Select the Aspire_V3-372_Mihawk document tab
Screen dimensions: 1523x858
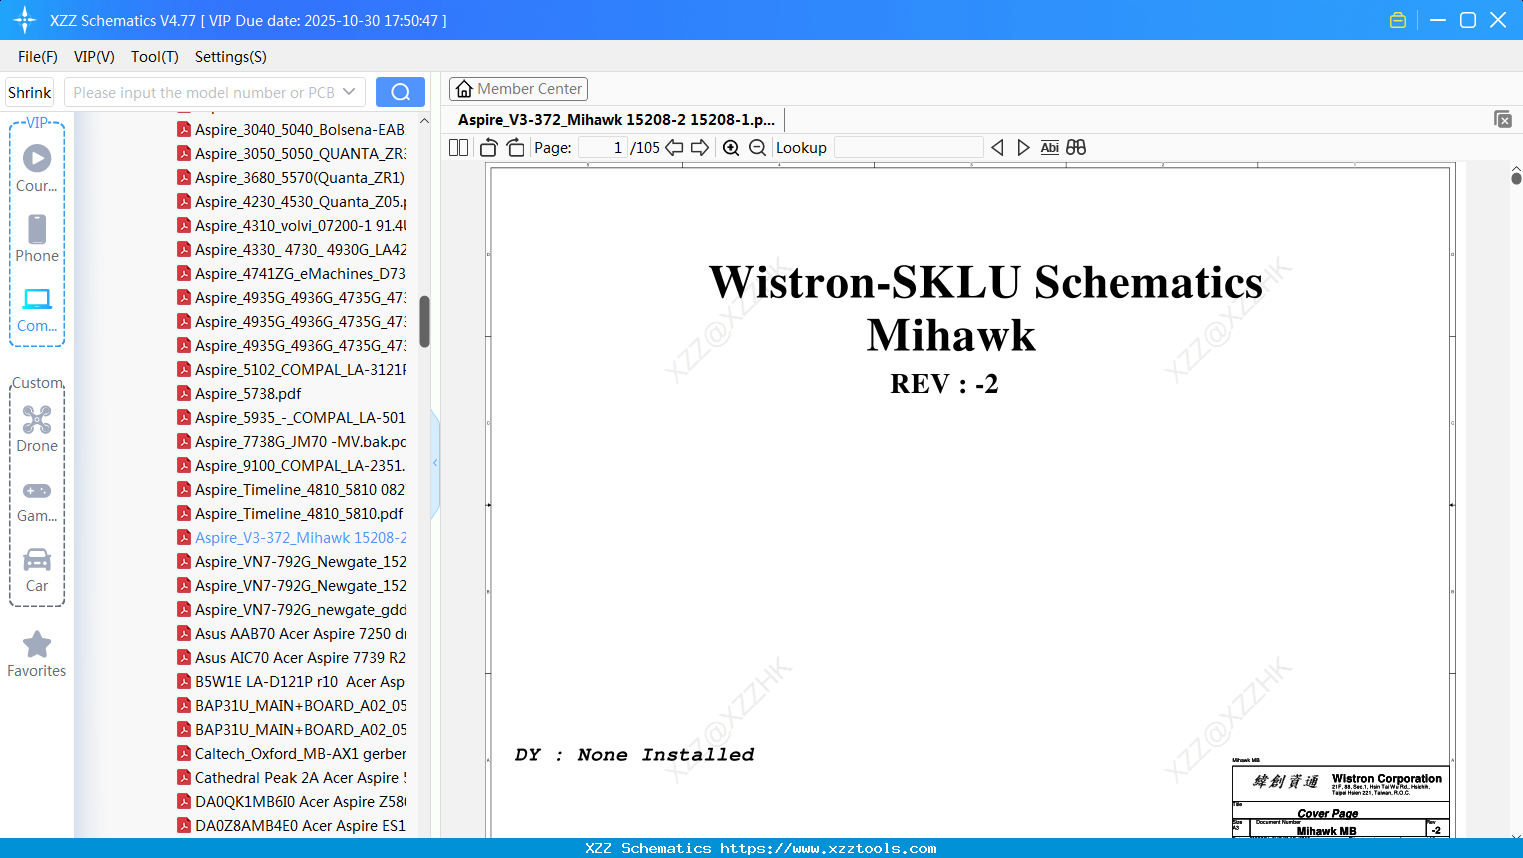pyautogui.click(x=616, y=120)
